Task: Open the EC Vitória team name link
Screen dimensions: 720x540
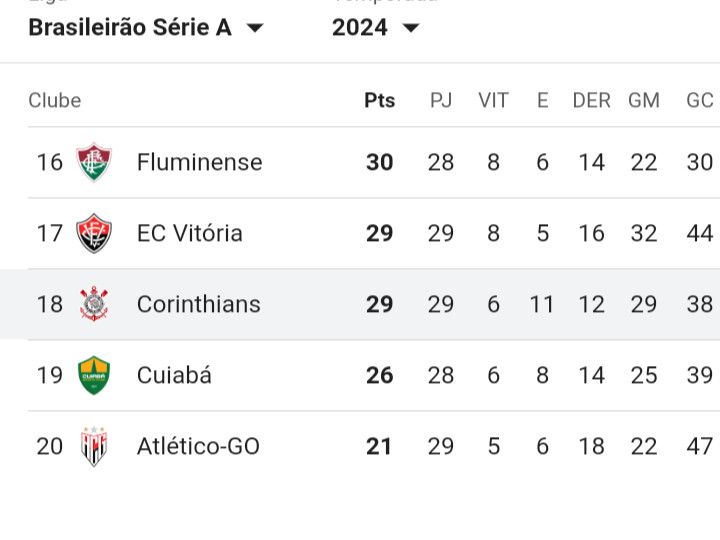Action: (189, 233)
